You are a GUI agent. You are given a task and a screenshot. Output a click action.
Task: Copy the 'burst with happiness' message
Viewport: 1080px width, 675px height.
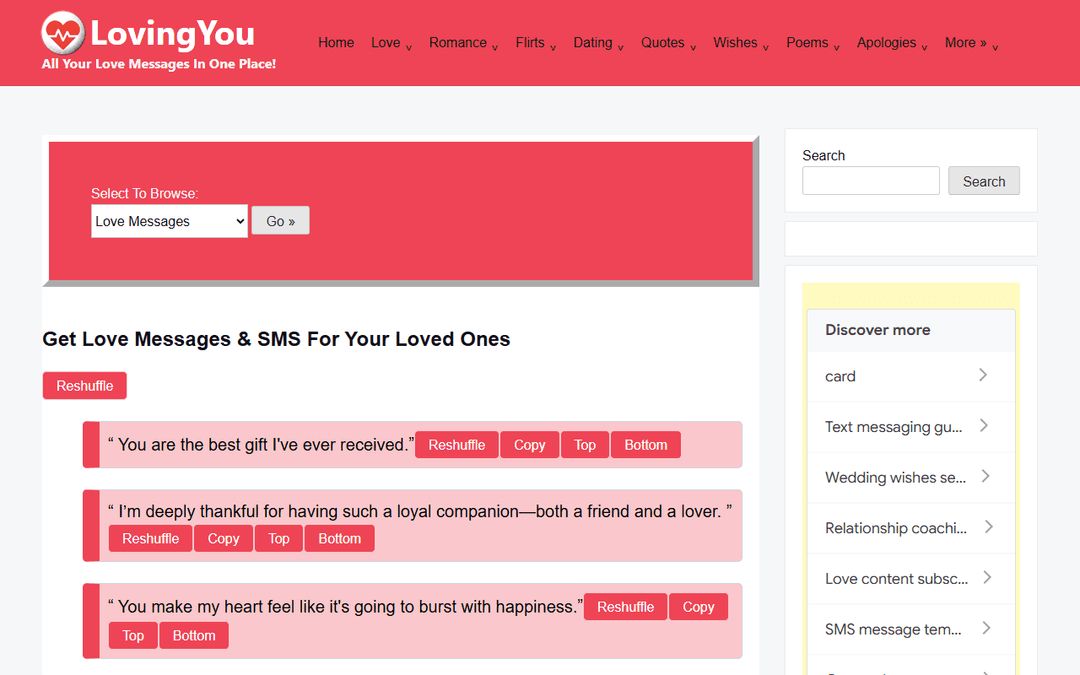[x=698, y=607]
